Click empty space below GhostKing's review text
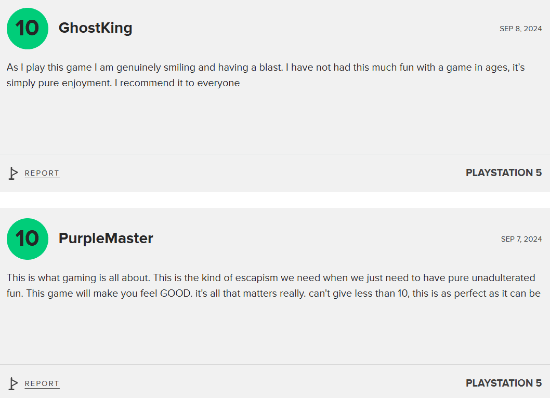550x398 pixels. click(275, 121)
